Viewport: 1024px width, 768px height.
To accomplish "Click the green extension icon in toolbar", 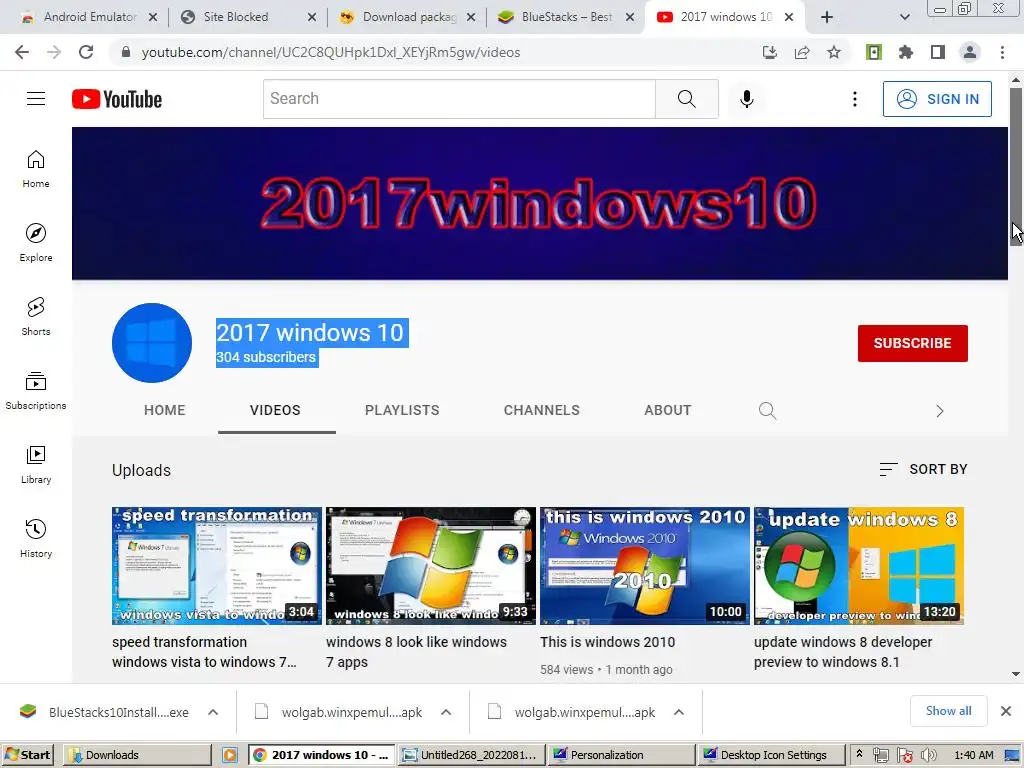I will pyautogui.click(x=874, y=52).
